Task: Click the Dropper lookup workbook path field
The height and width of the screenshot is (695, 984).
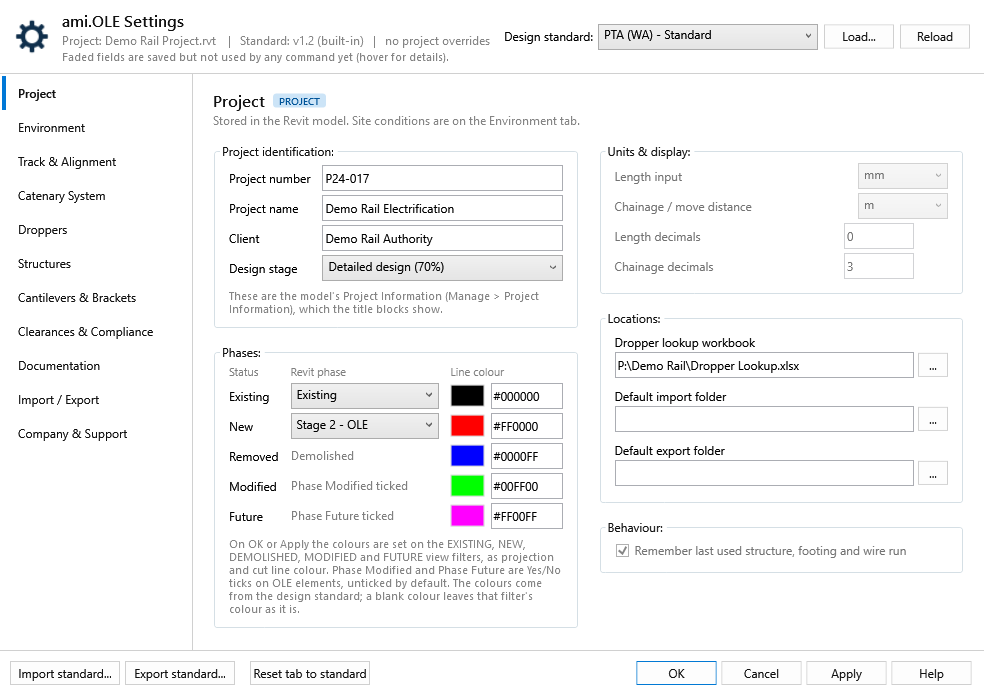Action: pos(764,365)
